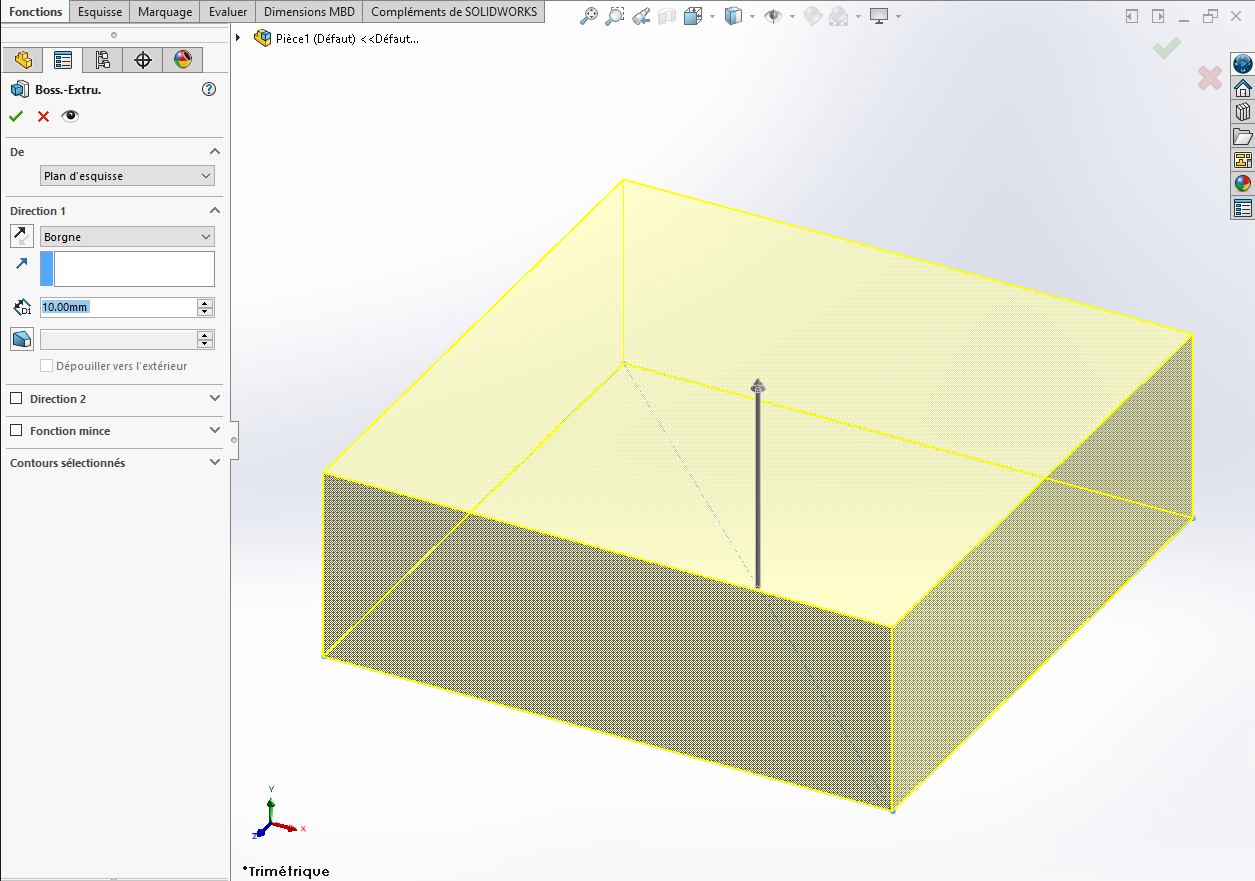Image resolution: width=1255 pixels, height=881 pixels.
Task: Cancel the extrusion with red X
Action: coord(43,116)
